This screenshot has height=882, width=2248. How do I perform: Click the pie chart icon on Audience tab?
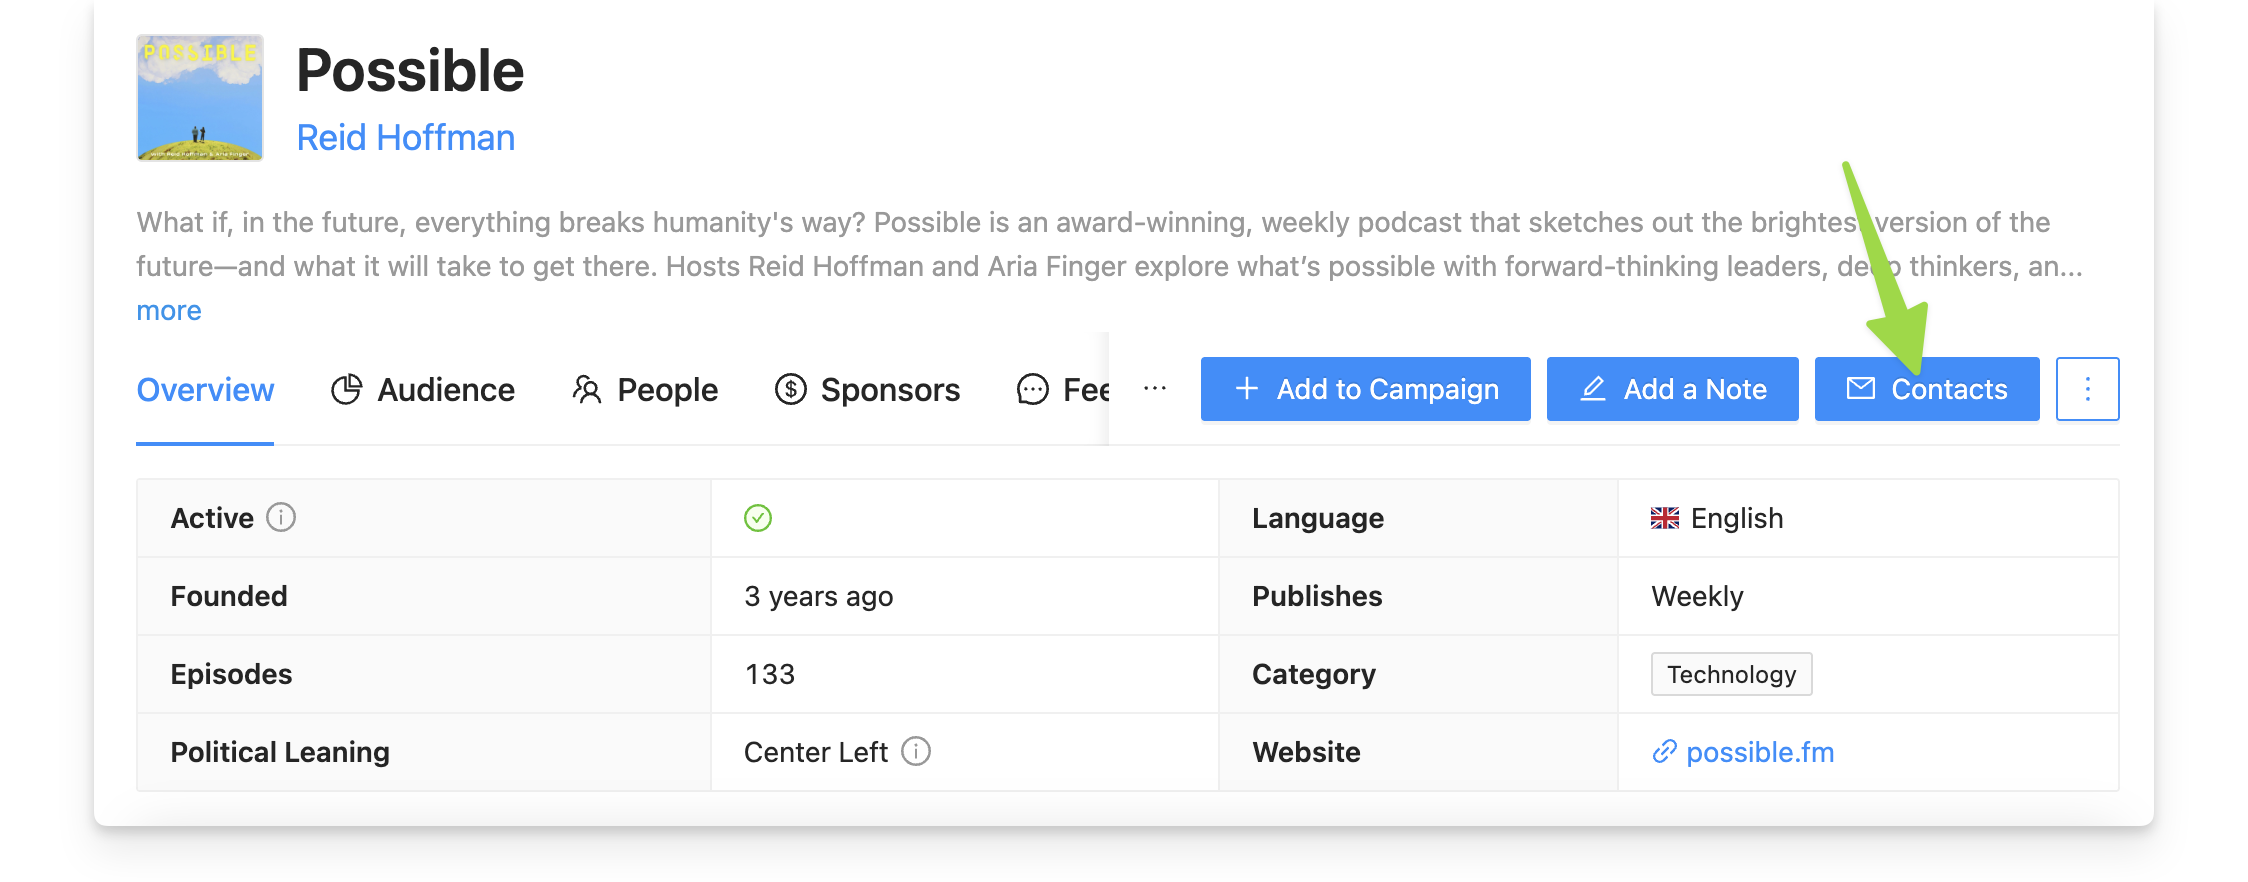pos(347,389)
